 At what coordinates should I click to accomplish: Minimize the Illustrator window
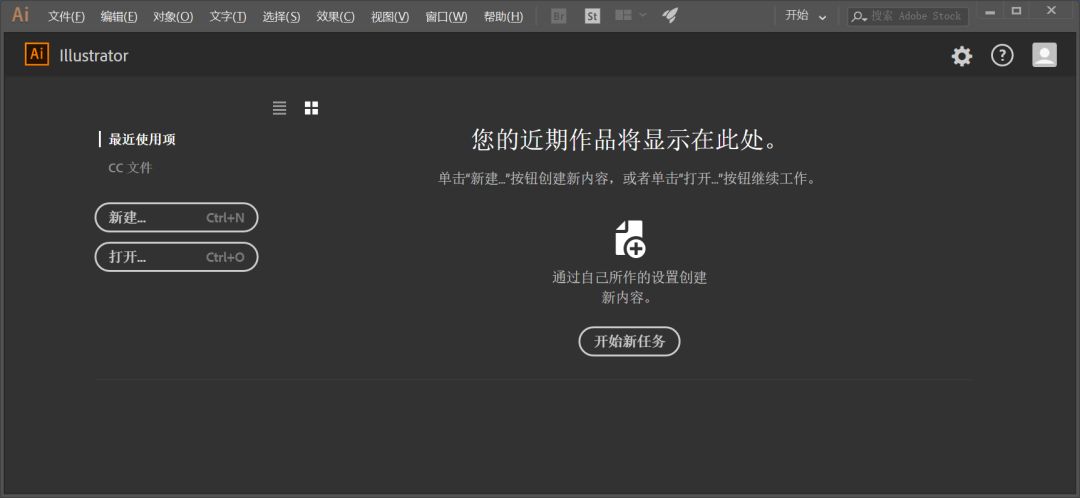tap(990, 10)
